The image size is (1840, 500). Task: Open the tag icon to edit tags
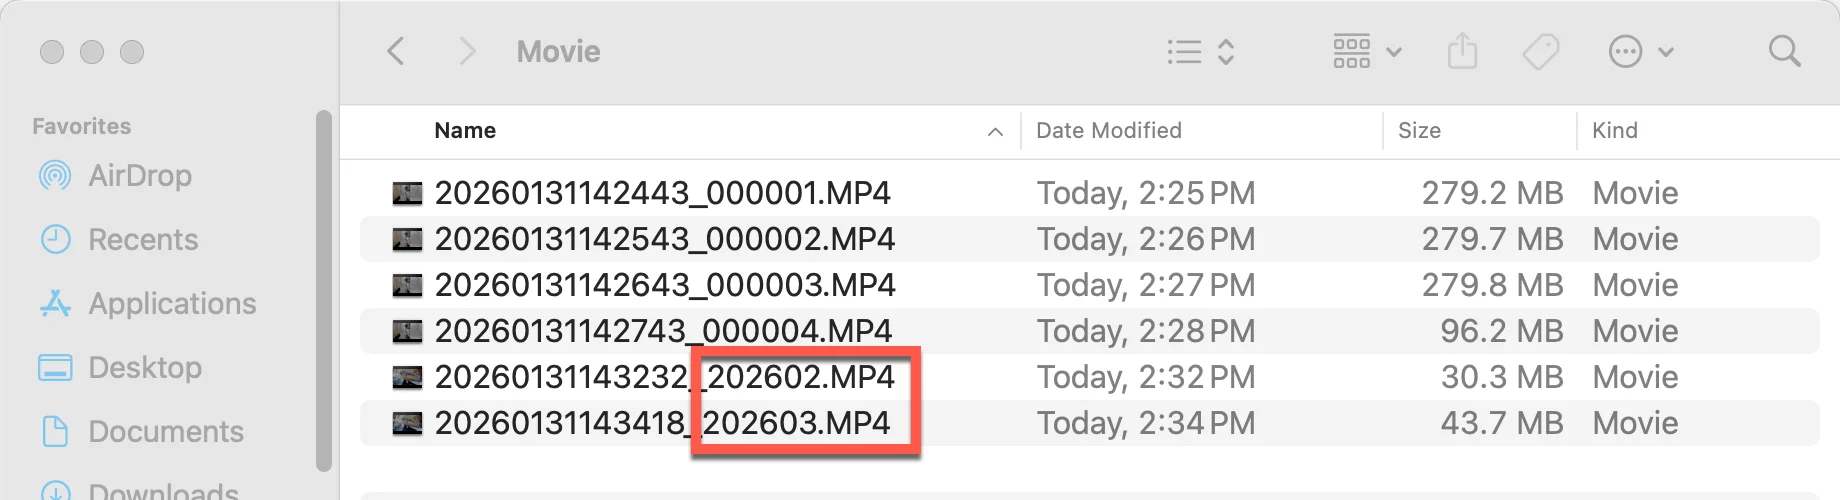(x=1541, y=51)
